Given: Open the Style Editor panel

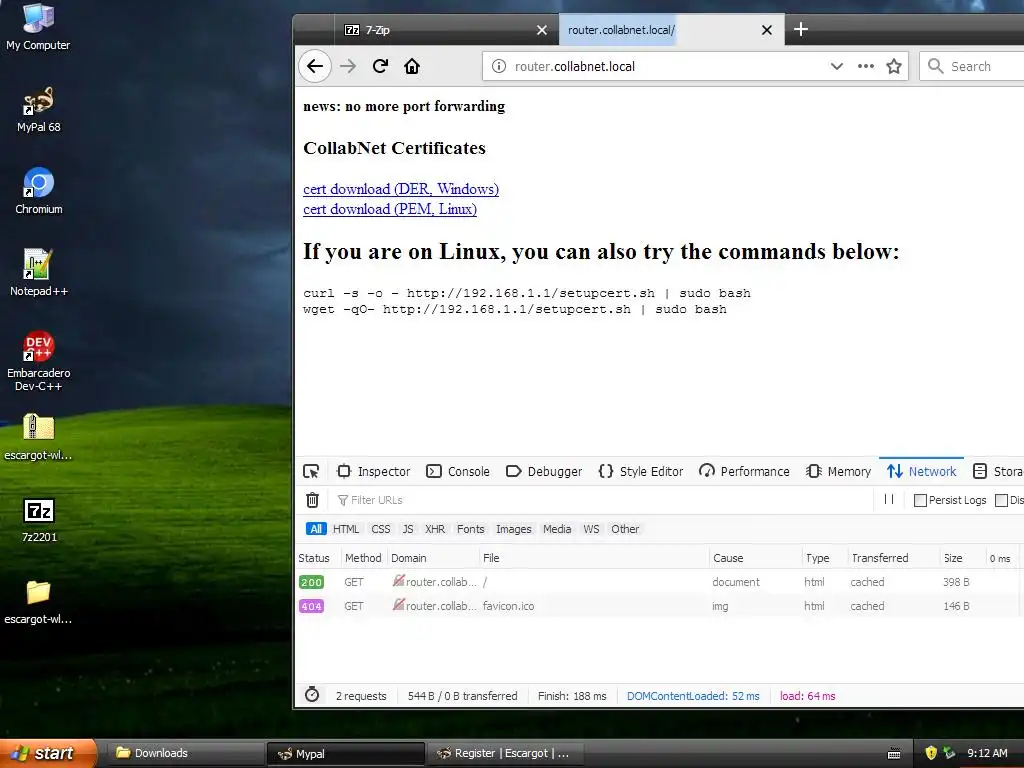Looking at the screenshot, I should point(641,472).
